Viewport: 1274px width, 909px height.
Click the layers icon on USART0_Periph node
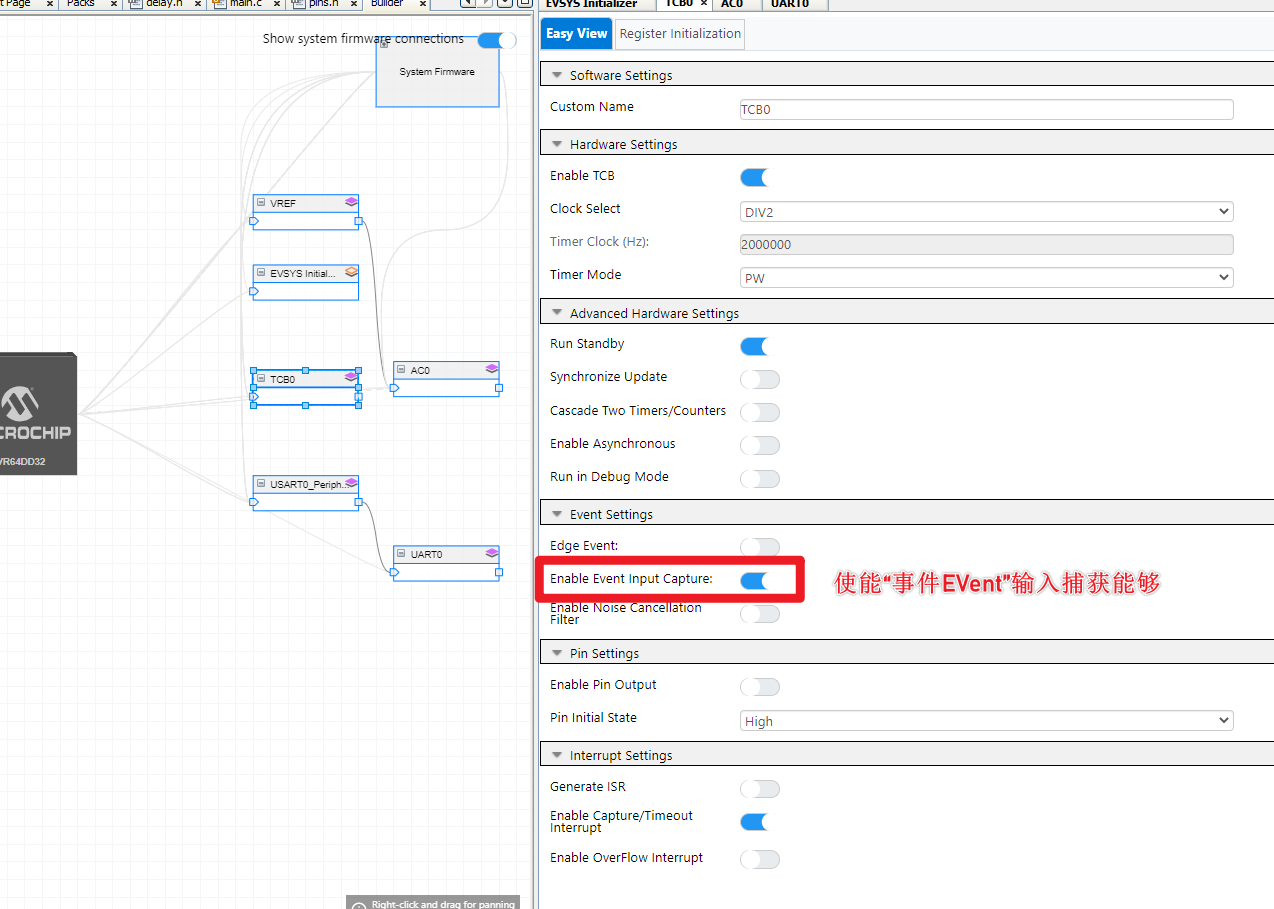click(351, 483)
